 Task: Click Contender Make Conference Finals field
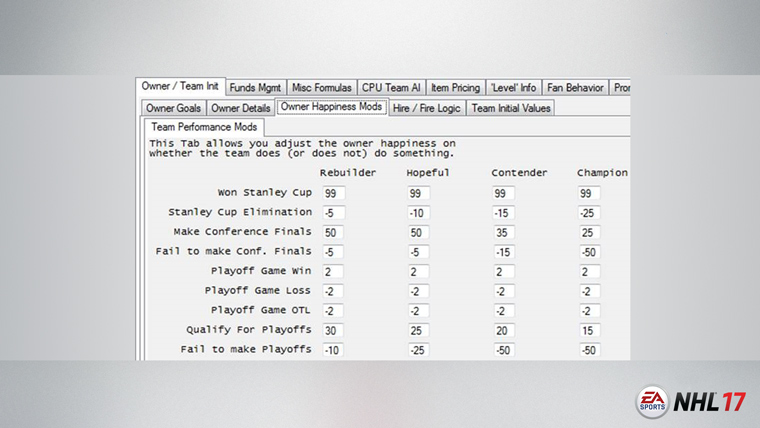503,232
